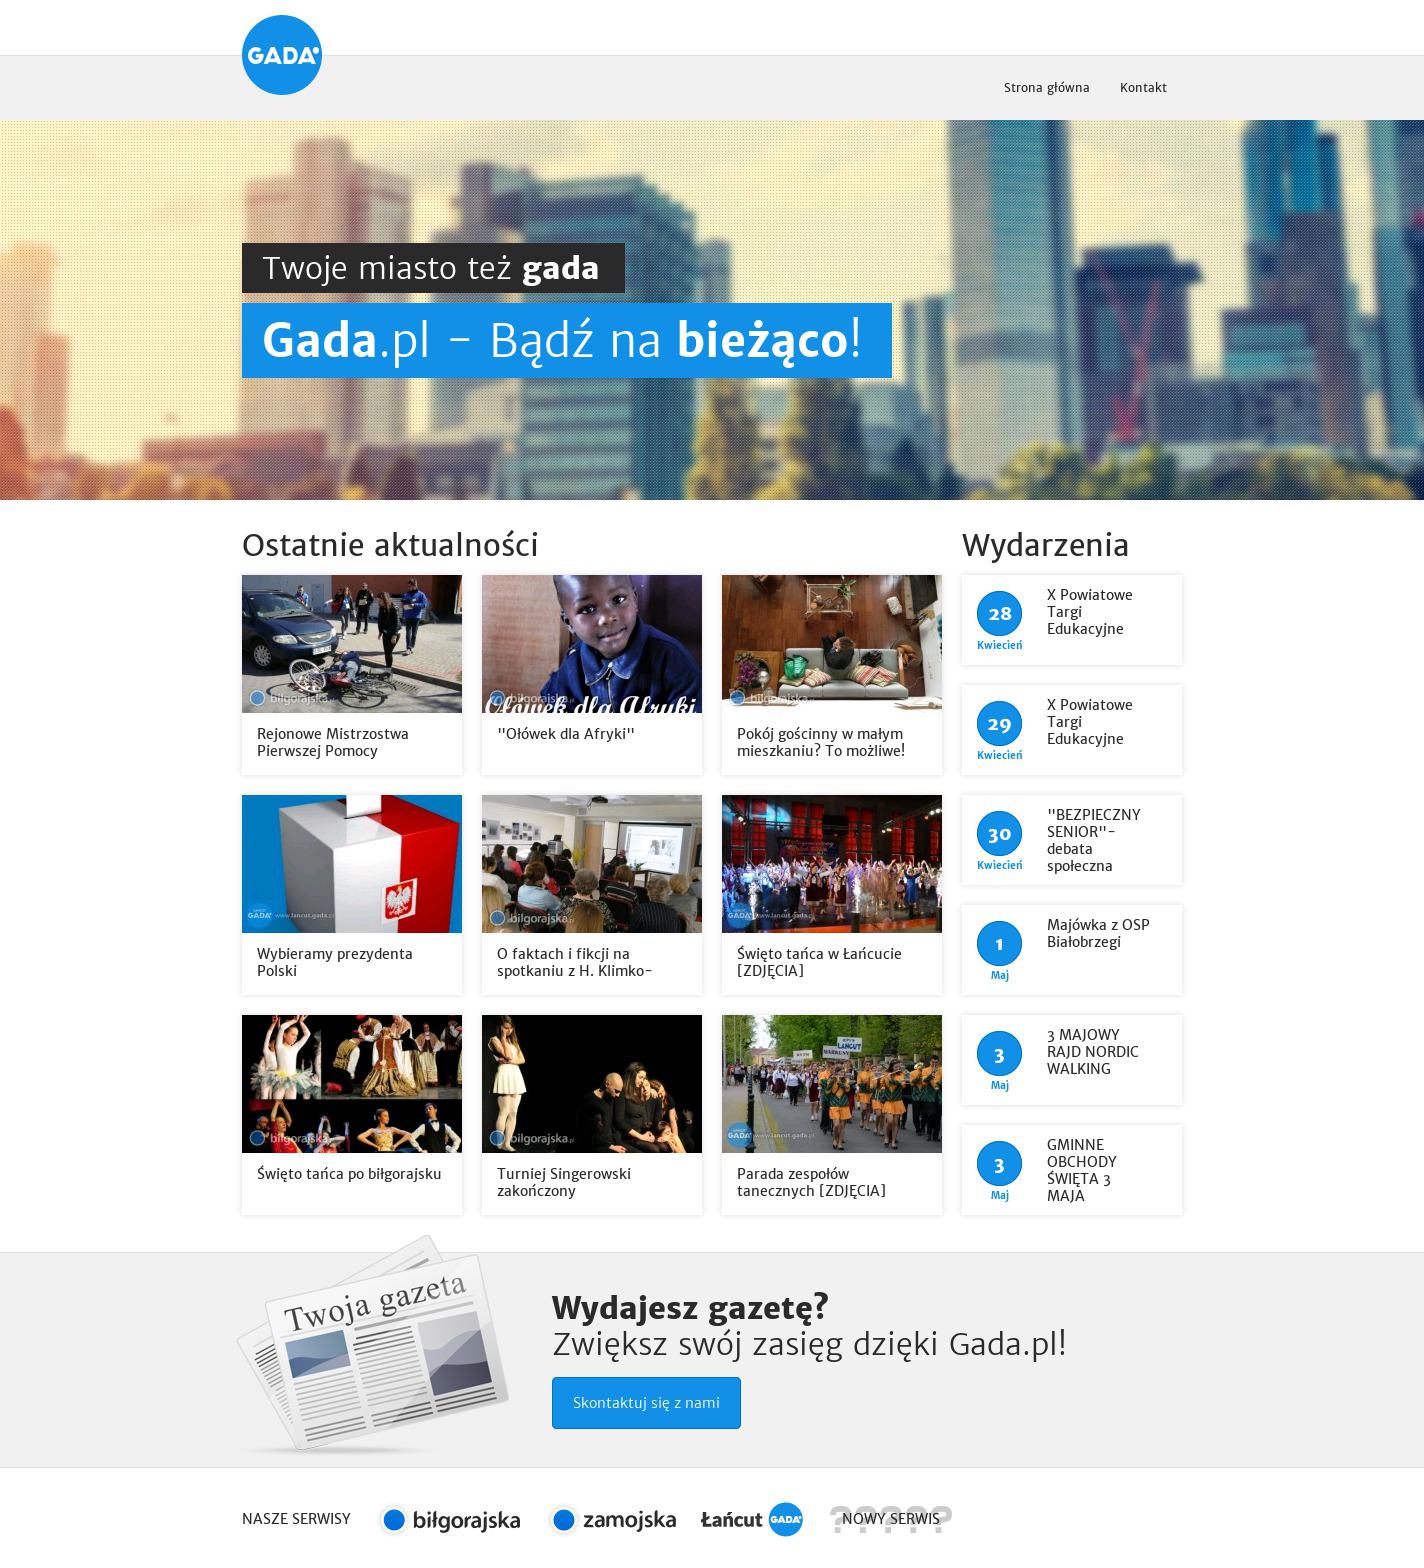Open Majówka z OSP Białobrzegi event
This screenshot has width=1424, height=1568.
pyautogui.click(x=1098, y=933)
